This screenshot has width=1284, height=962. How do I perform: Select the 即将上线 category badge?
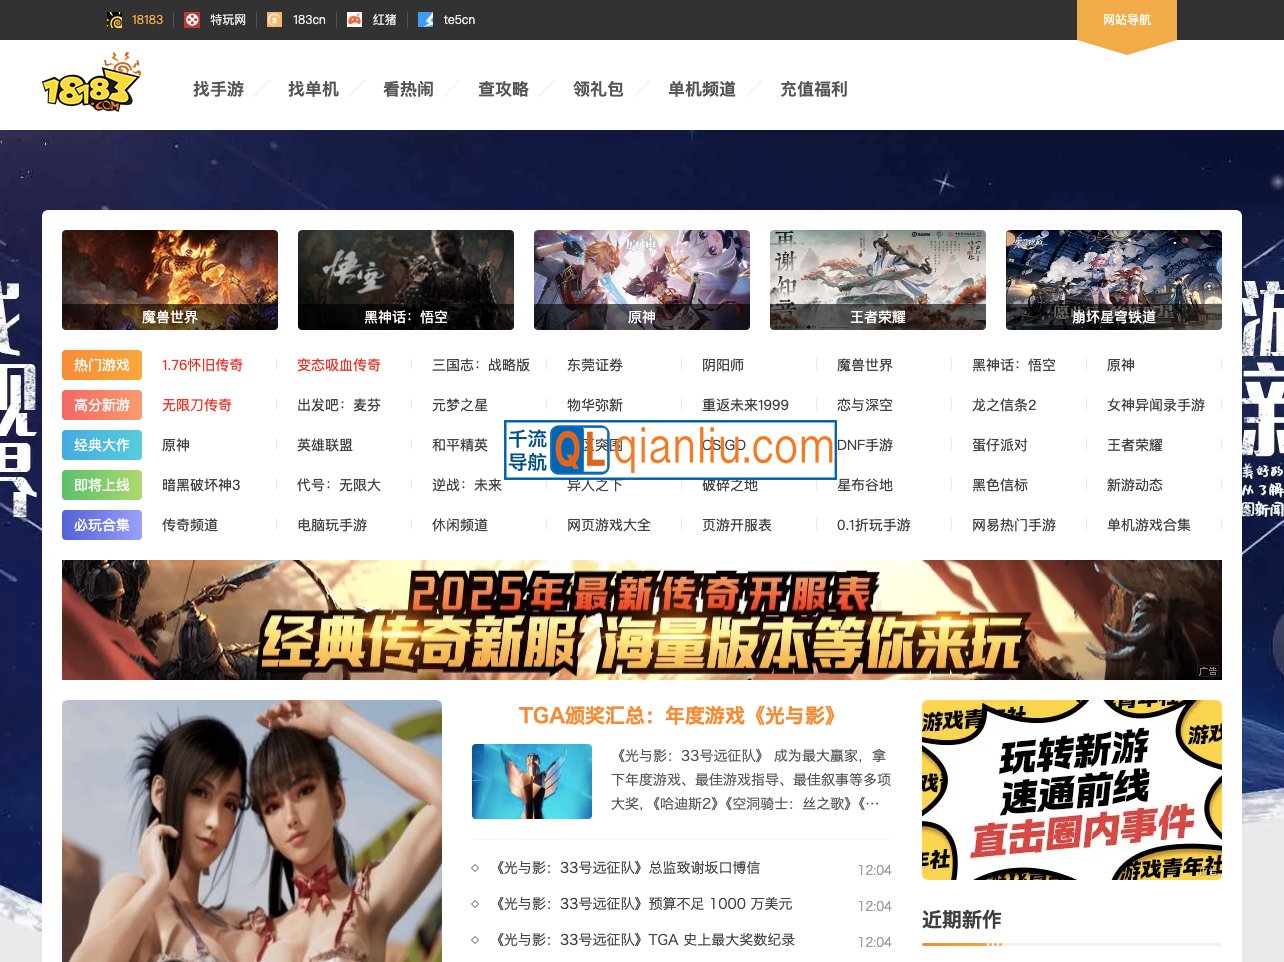click(x=101, y=485)
